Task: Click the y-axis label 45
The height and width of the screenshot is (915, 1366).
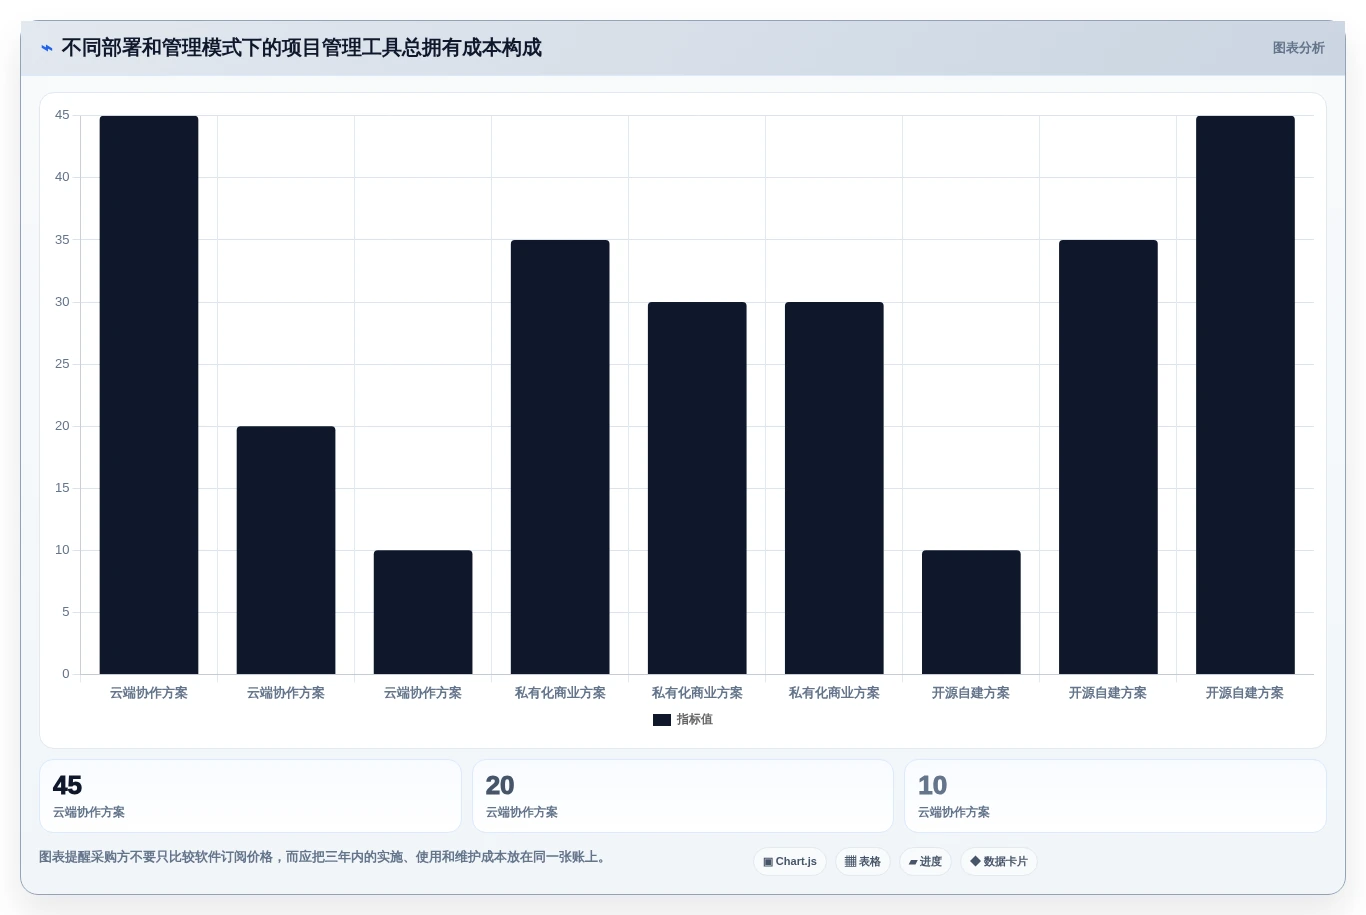Action: (62, 115)
